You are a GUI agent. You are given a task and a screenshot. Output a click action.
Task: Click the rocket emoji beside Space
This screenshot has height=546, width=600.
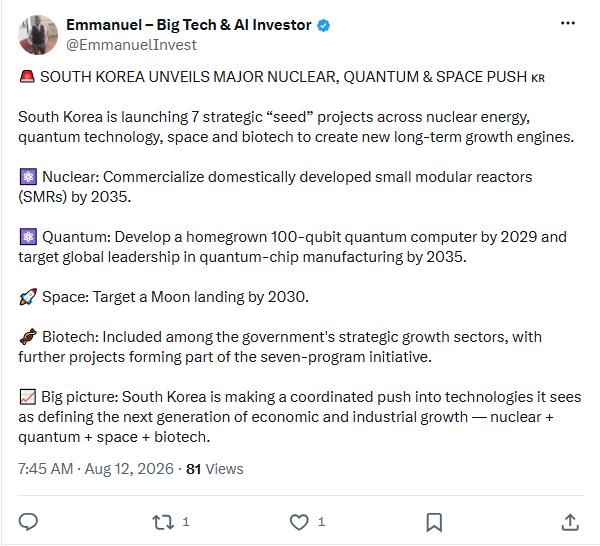click(x=28, y=297)
